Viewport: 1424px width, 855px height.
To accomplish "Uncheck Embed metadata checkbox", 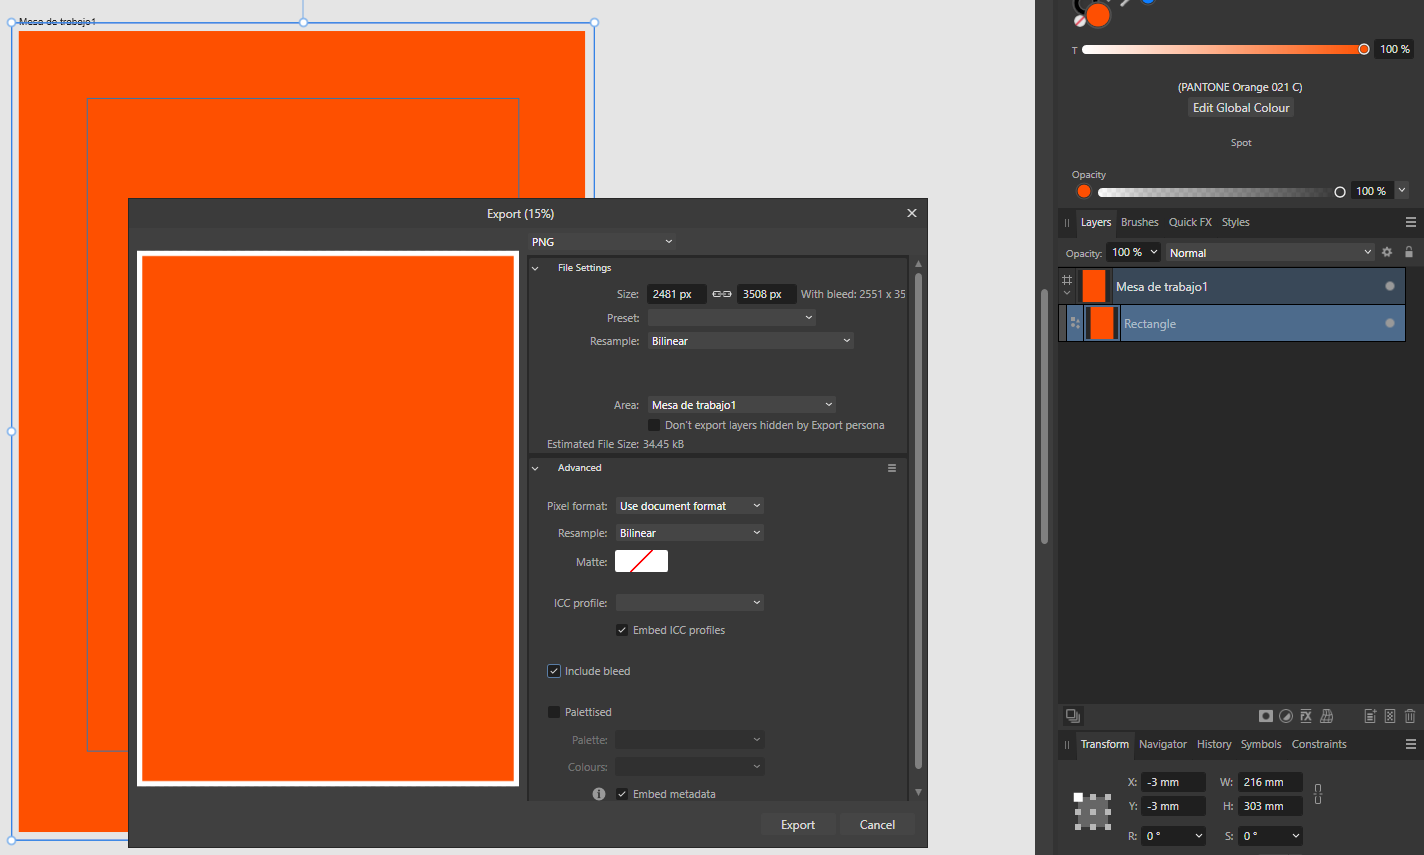I will (x=622, y=794).
